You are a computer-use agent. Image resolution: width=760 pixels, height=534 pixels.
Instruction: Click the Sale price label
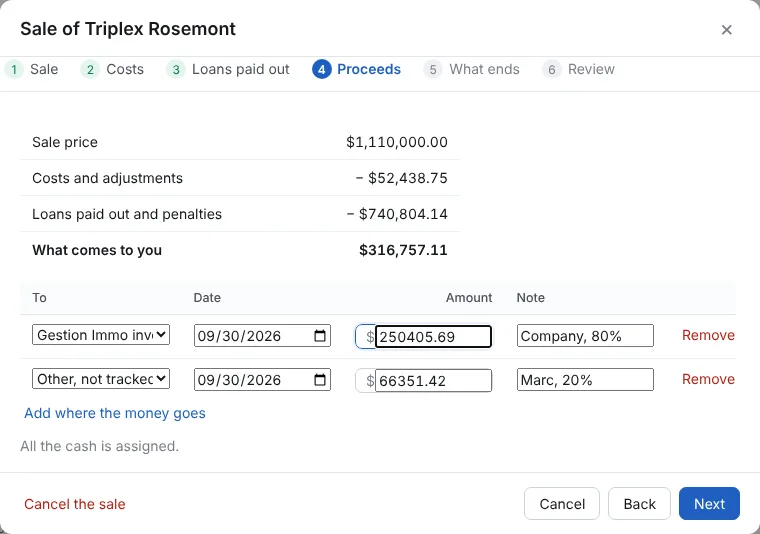(x=65, y=142)
